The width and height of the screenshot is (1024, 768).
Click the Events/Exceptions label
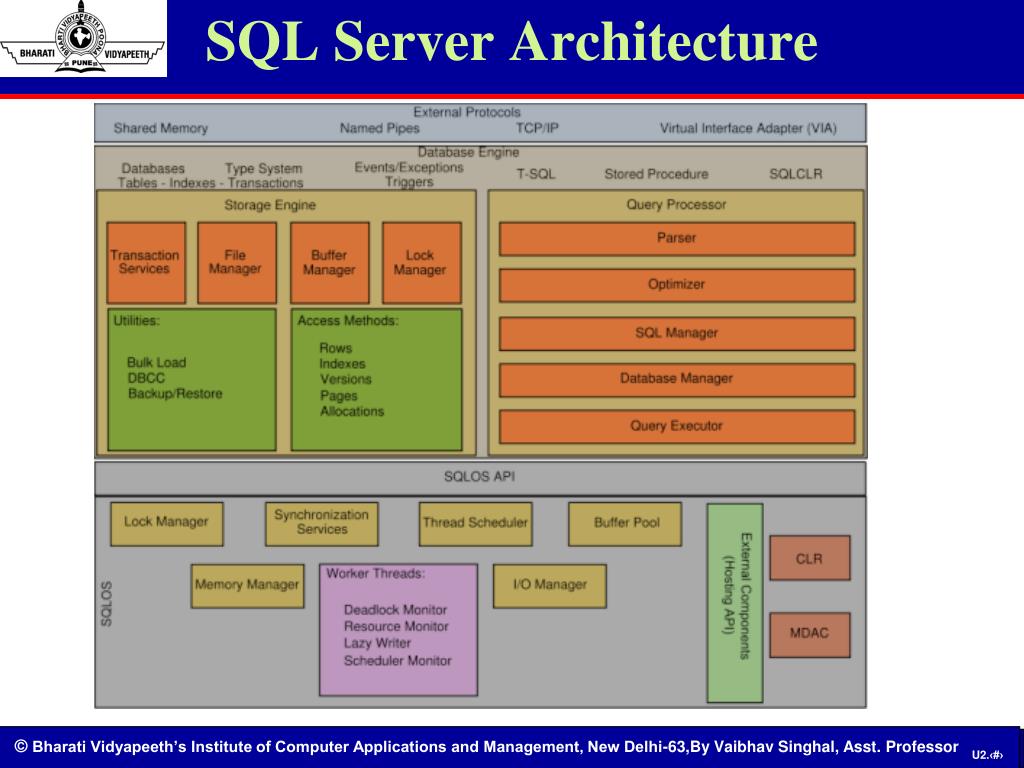(x=409, y=167)
